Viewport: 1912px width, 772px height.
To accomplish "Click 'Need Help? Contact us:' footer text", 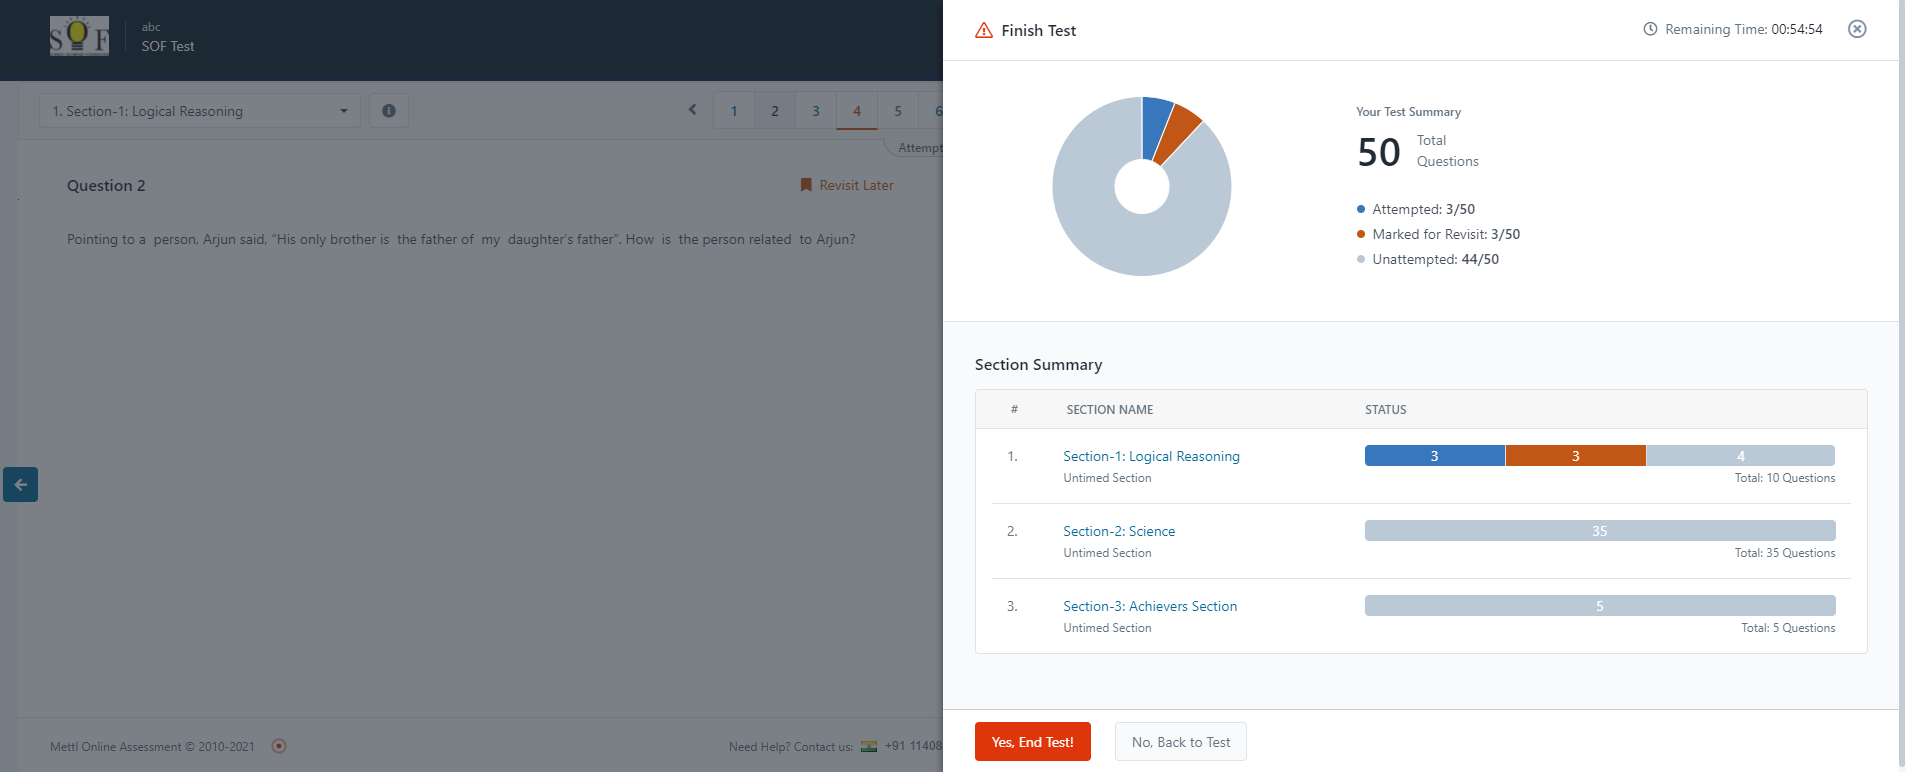I will click(x=791, y=746).
